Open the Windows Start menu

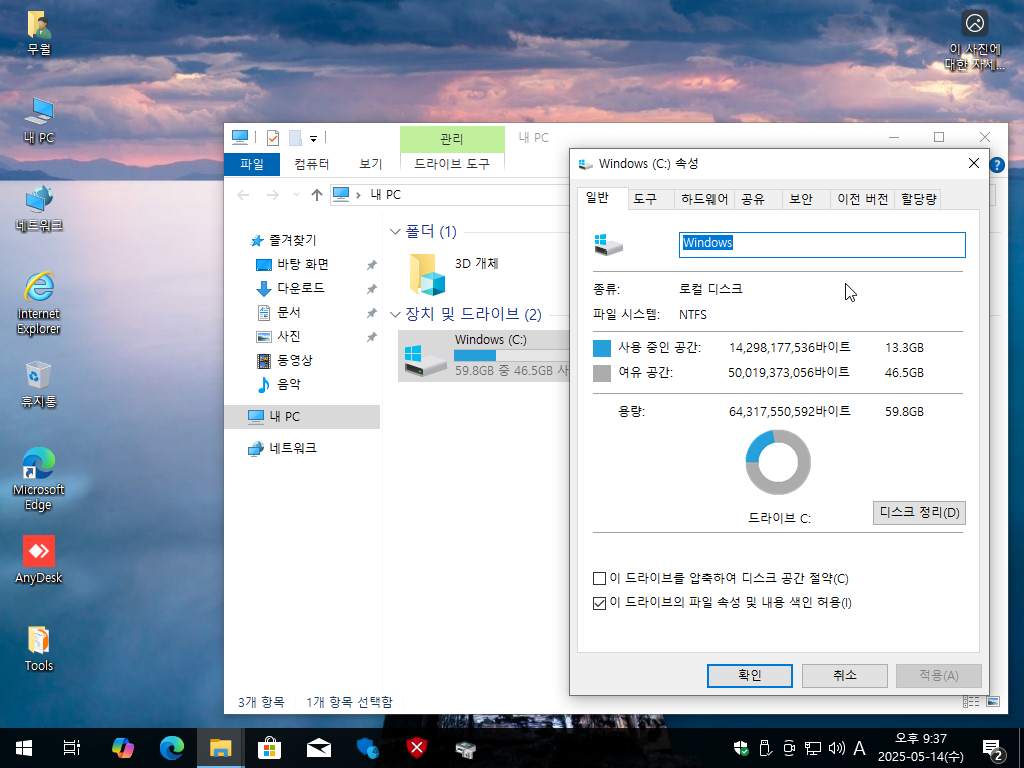click(24, 748)
